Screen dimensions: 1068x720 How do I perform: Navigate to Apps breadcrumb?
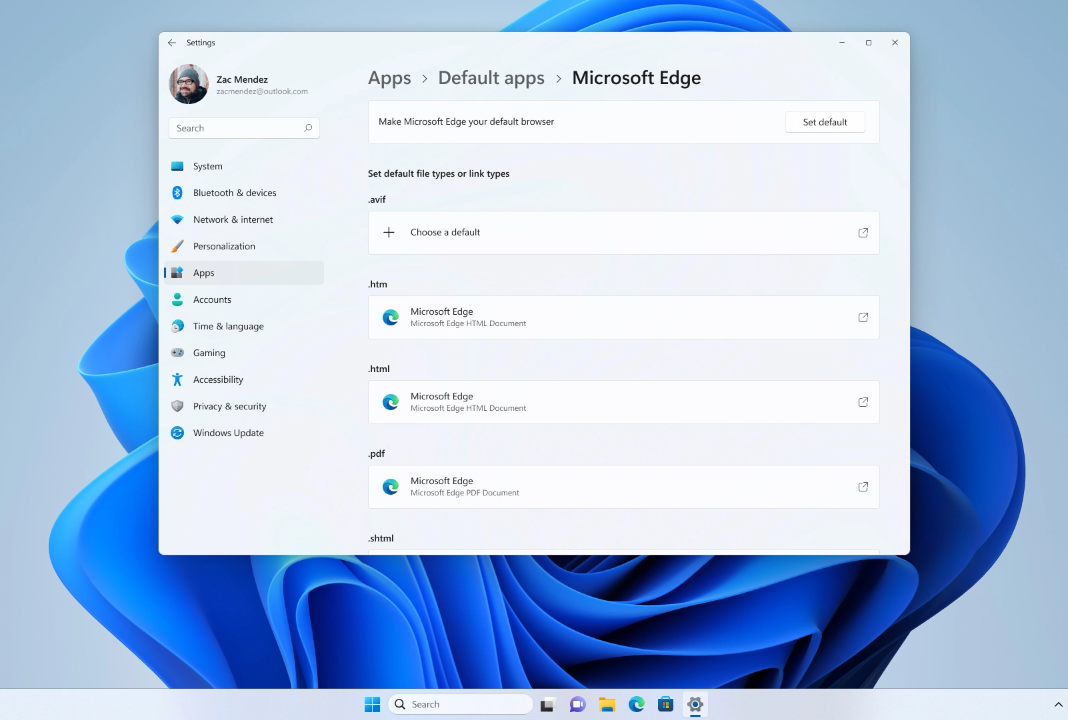[x=390, y=78]
